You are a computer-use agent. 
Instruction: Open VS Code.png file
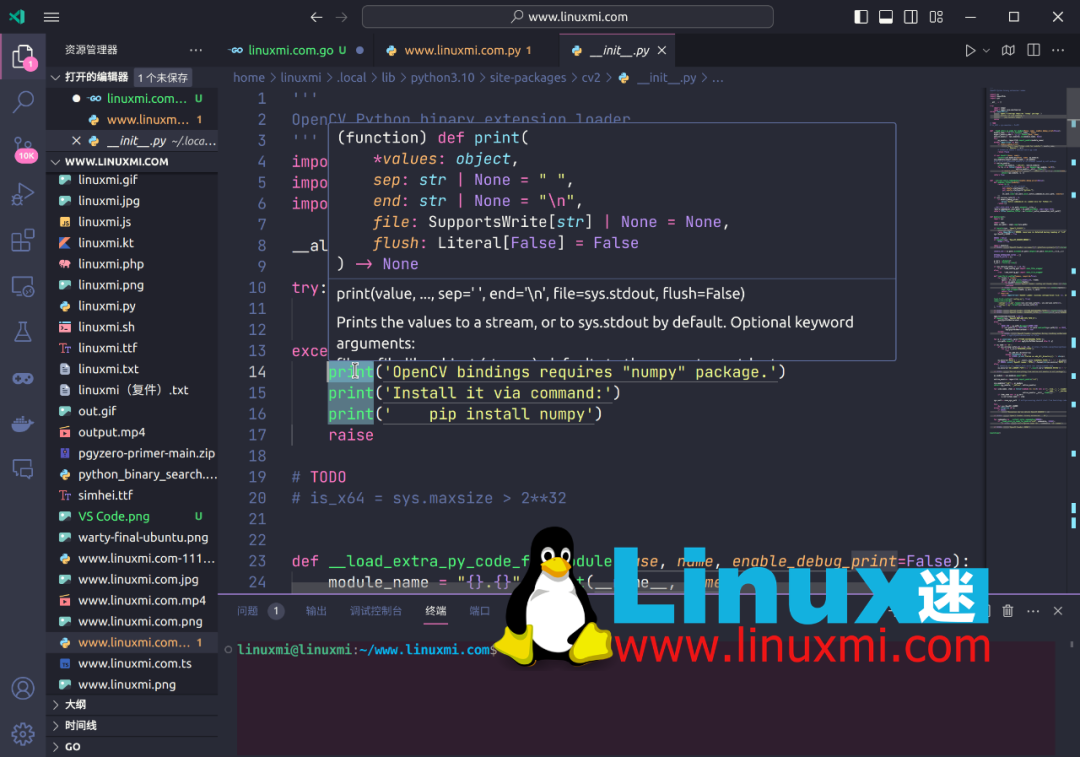(x=132, y=516)
